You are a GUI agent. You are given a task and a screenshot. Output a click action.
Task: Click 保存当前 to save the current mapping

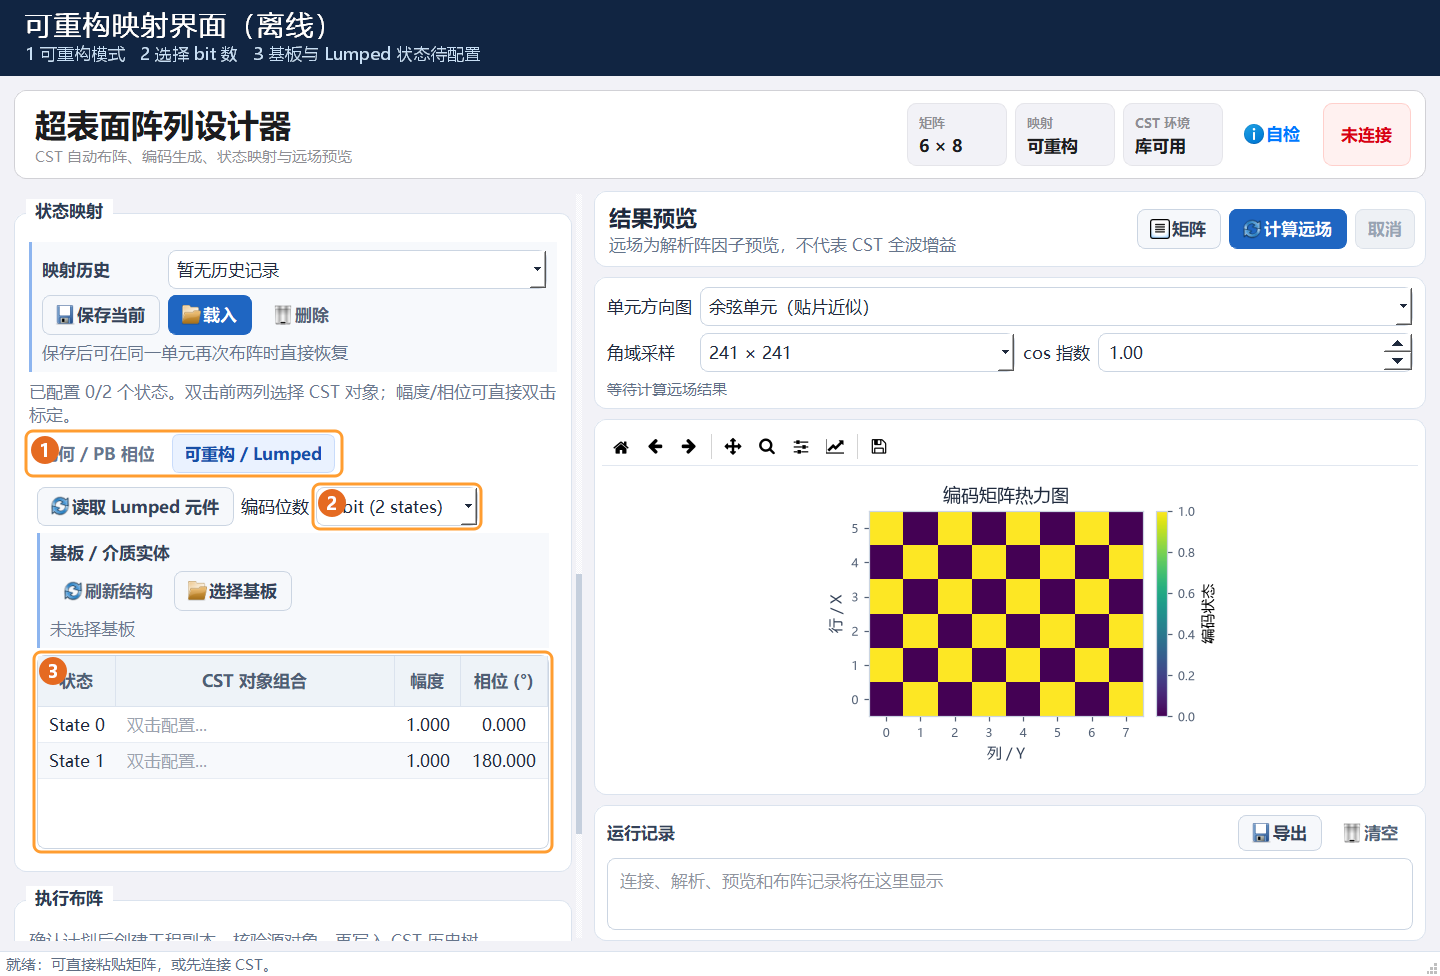100,315
